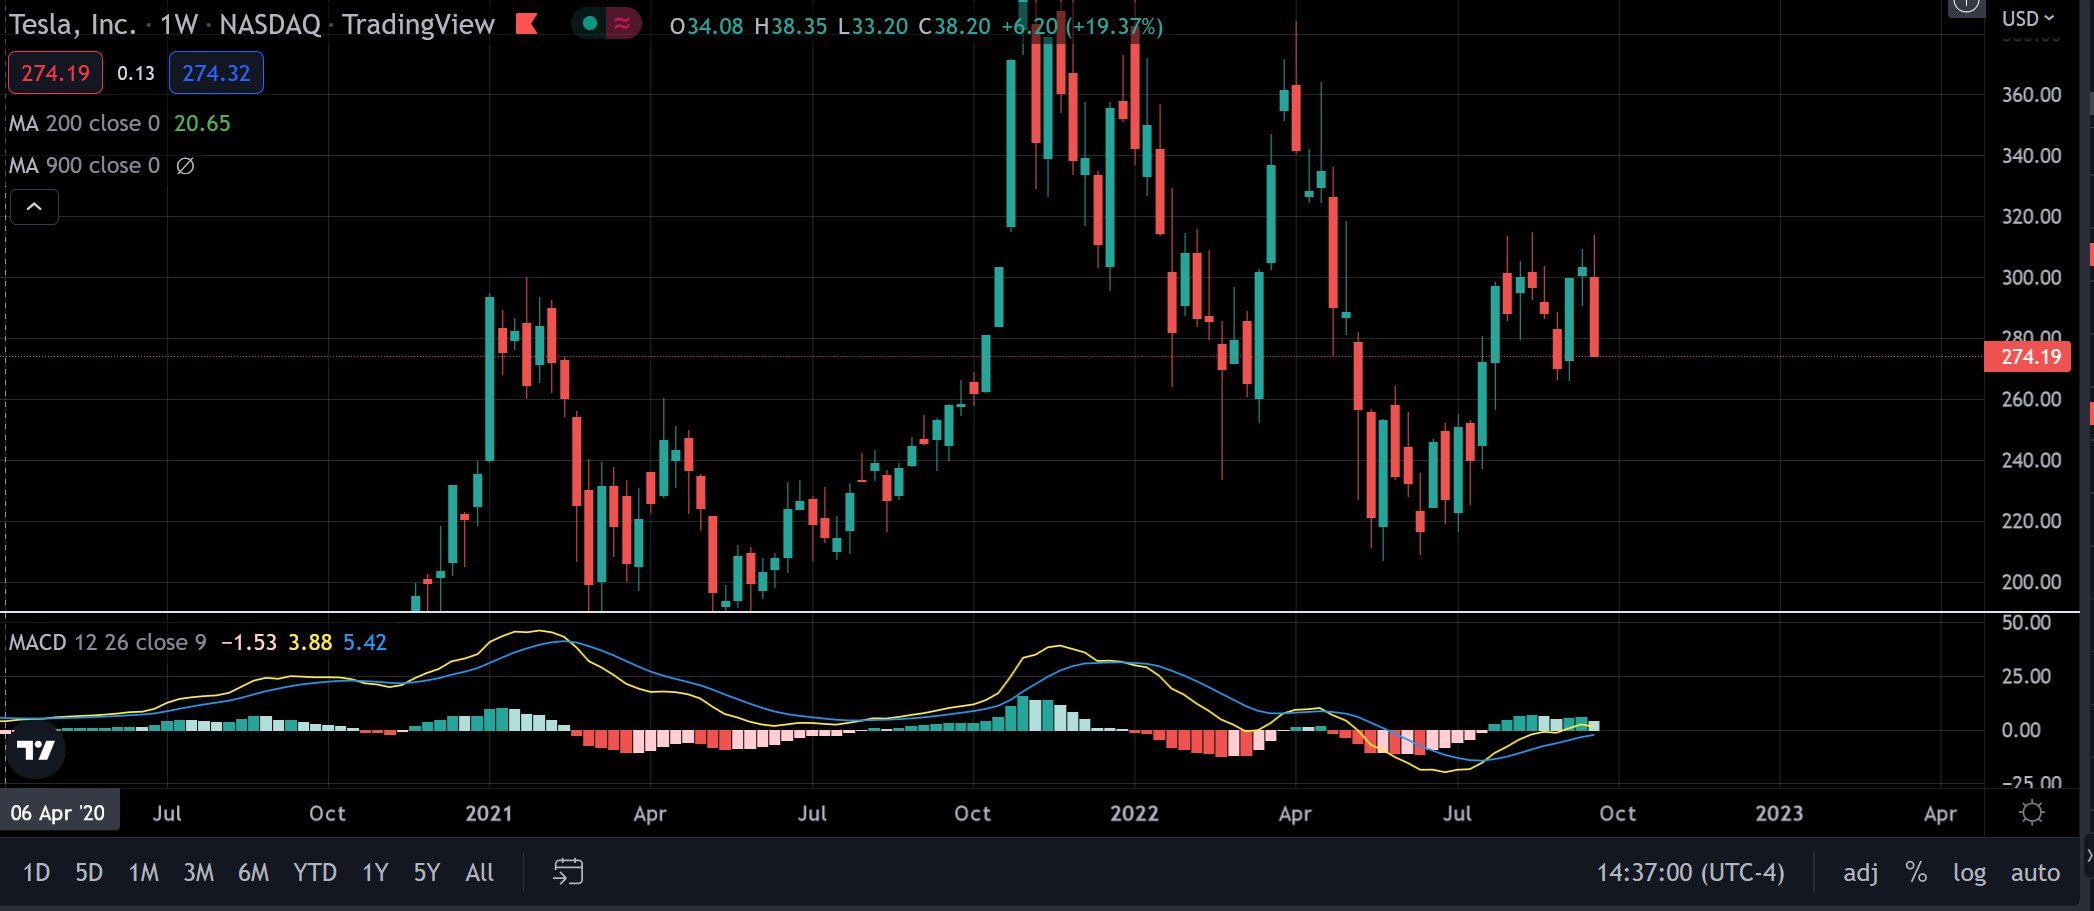Click the TradingView logo badge

(x=36, y=750)
